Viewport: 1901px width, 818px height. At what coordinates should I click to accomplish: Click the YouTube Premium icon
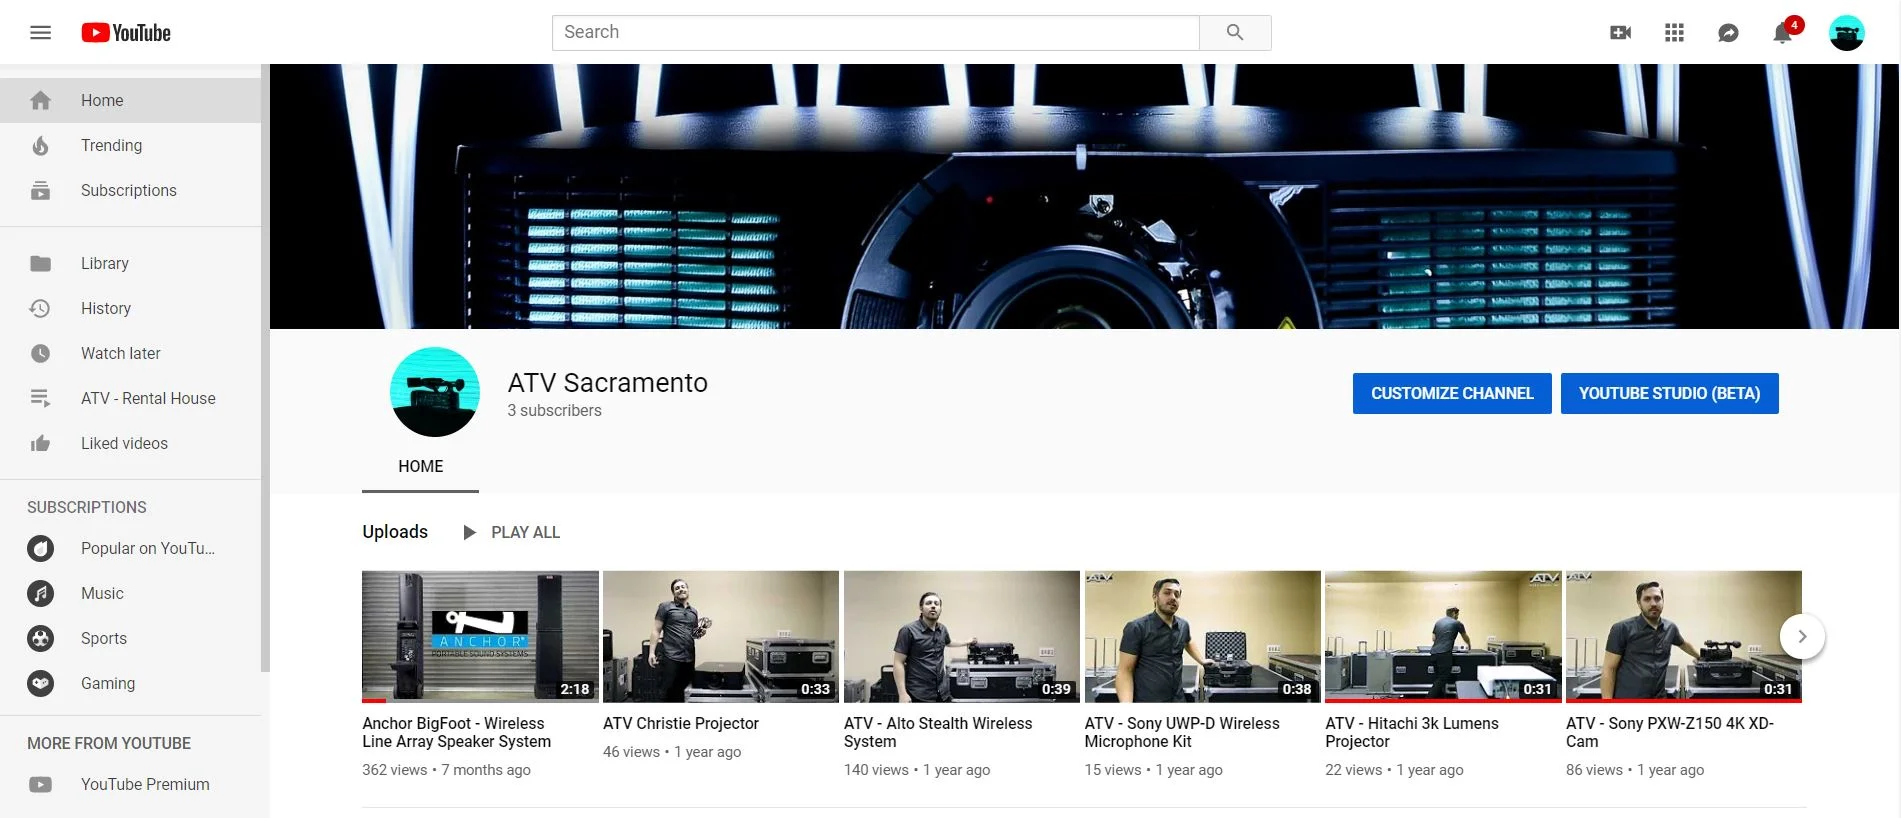(x=40, y=784)
